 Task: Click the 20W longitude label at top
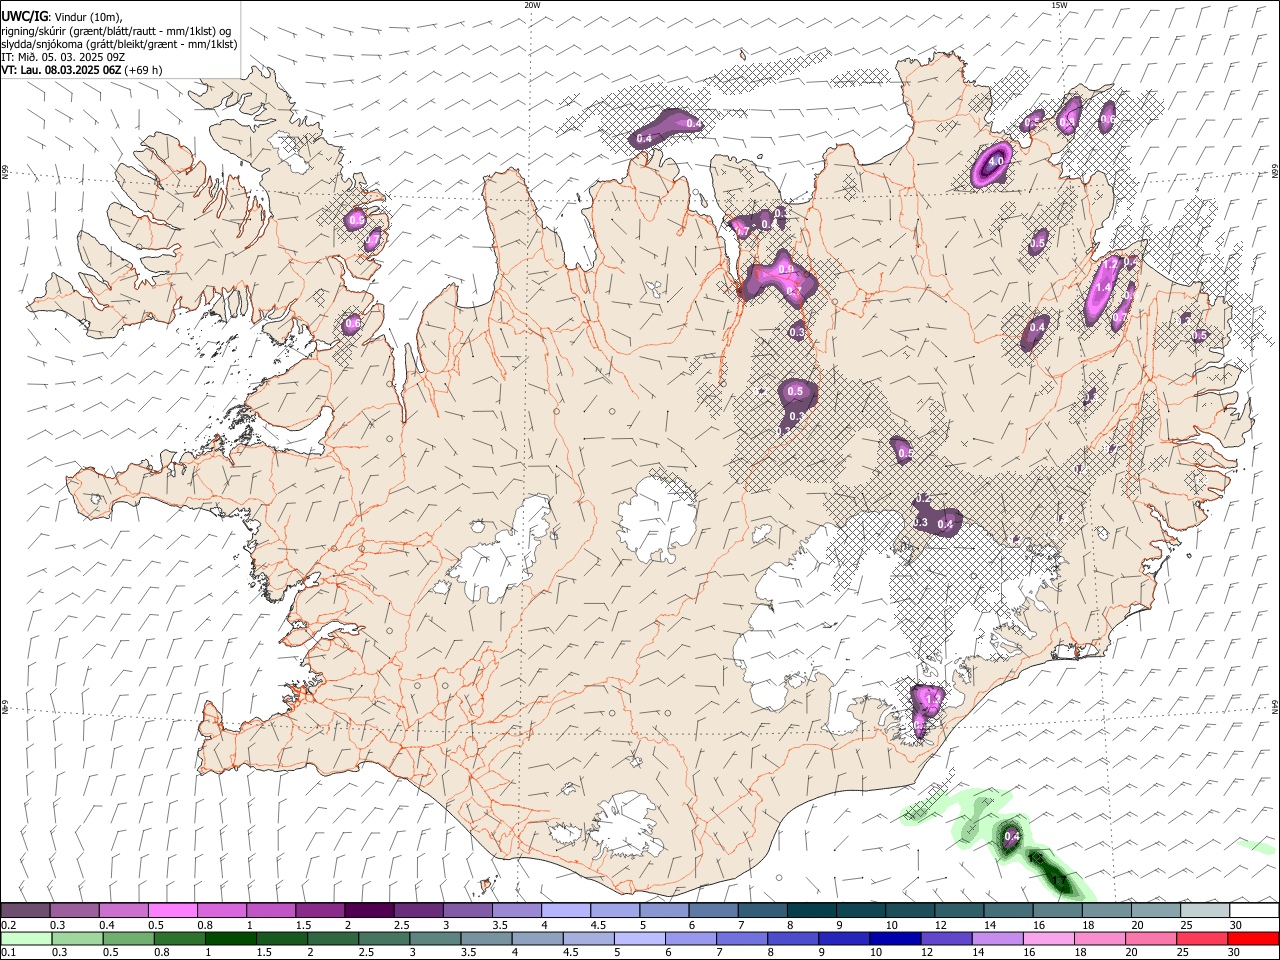point(532,5)
